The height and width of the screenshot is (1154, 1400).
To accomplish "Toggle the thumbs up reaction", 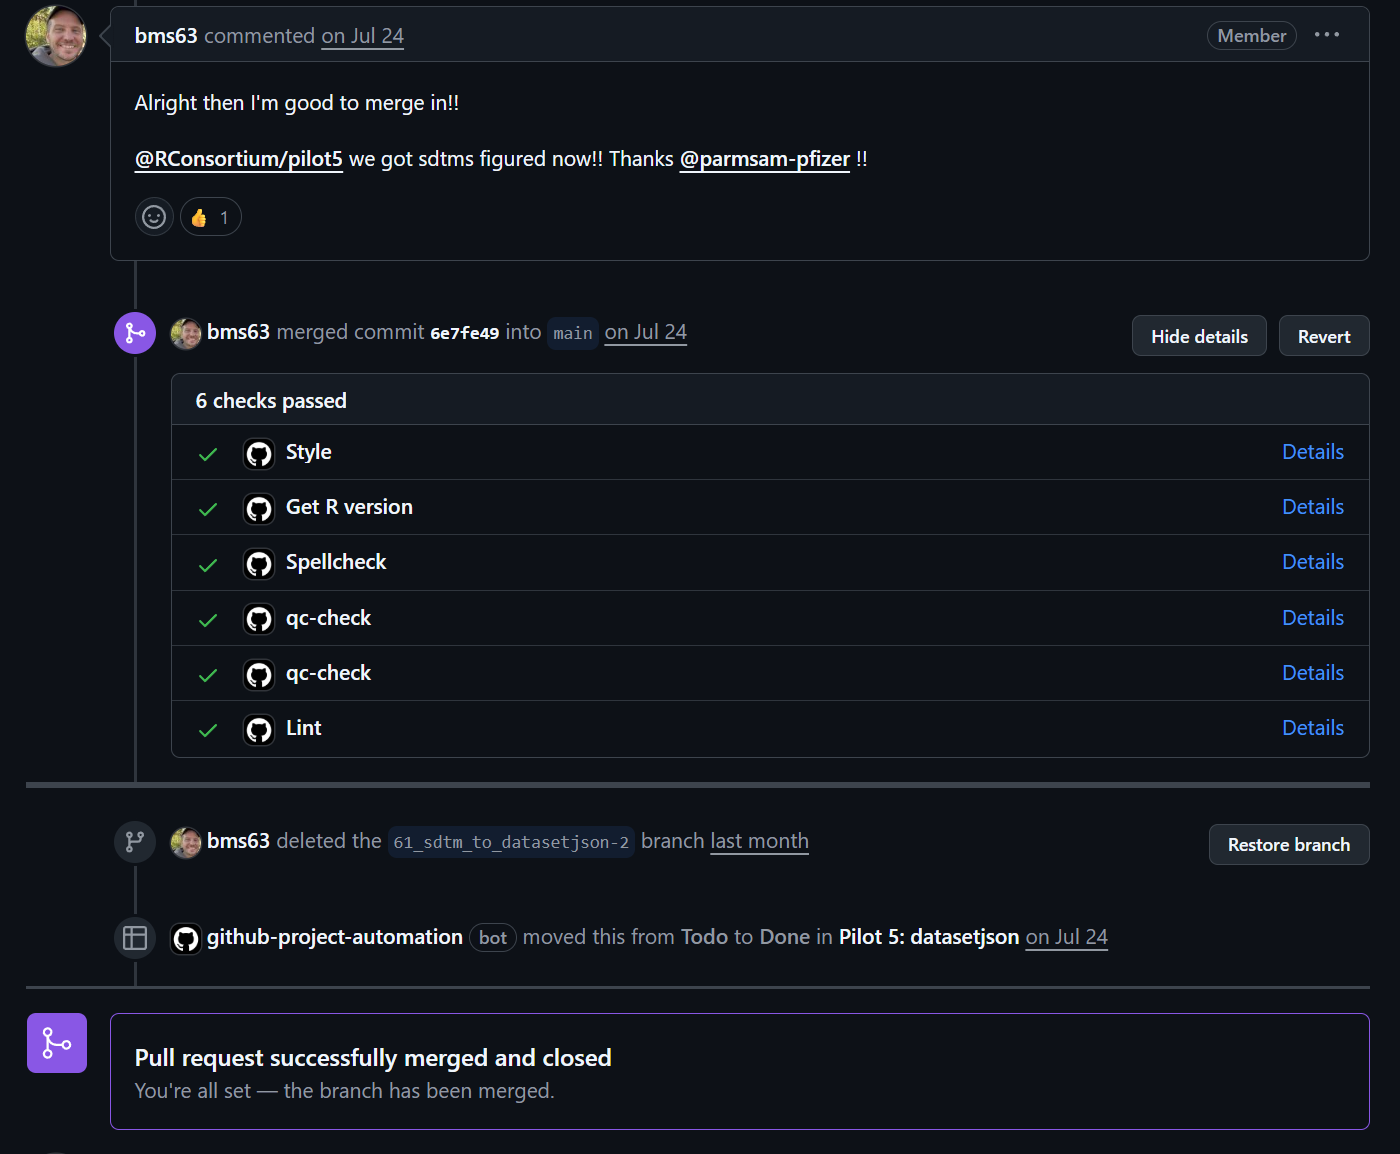I will (211, 217).
